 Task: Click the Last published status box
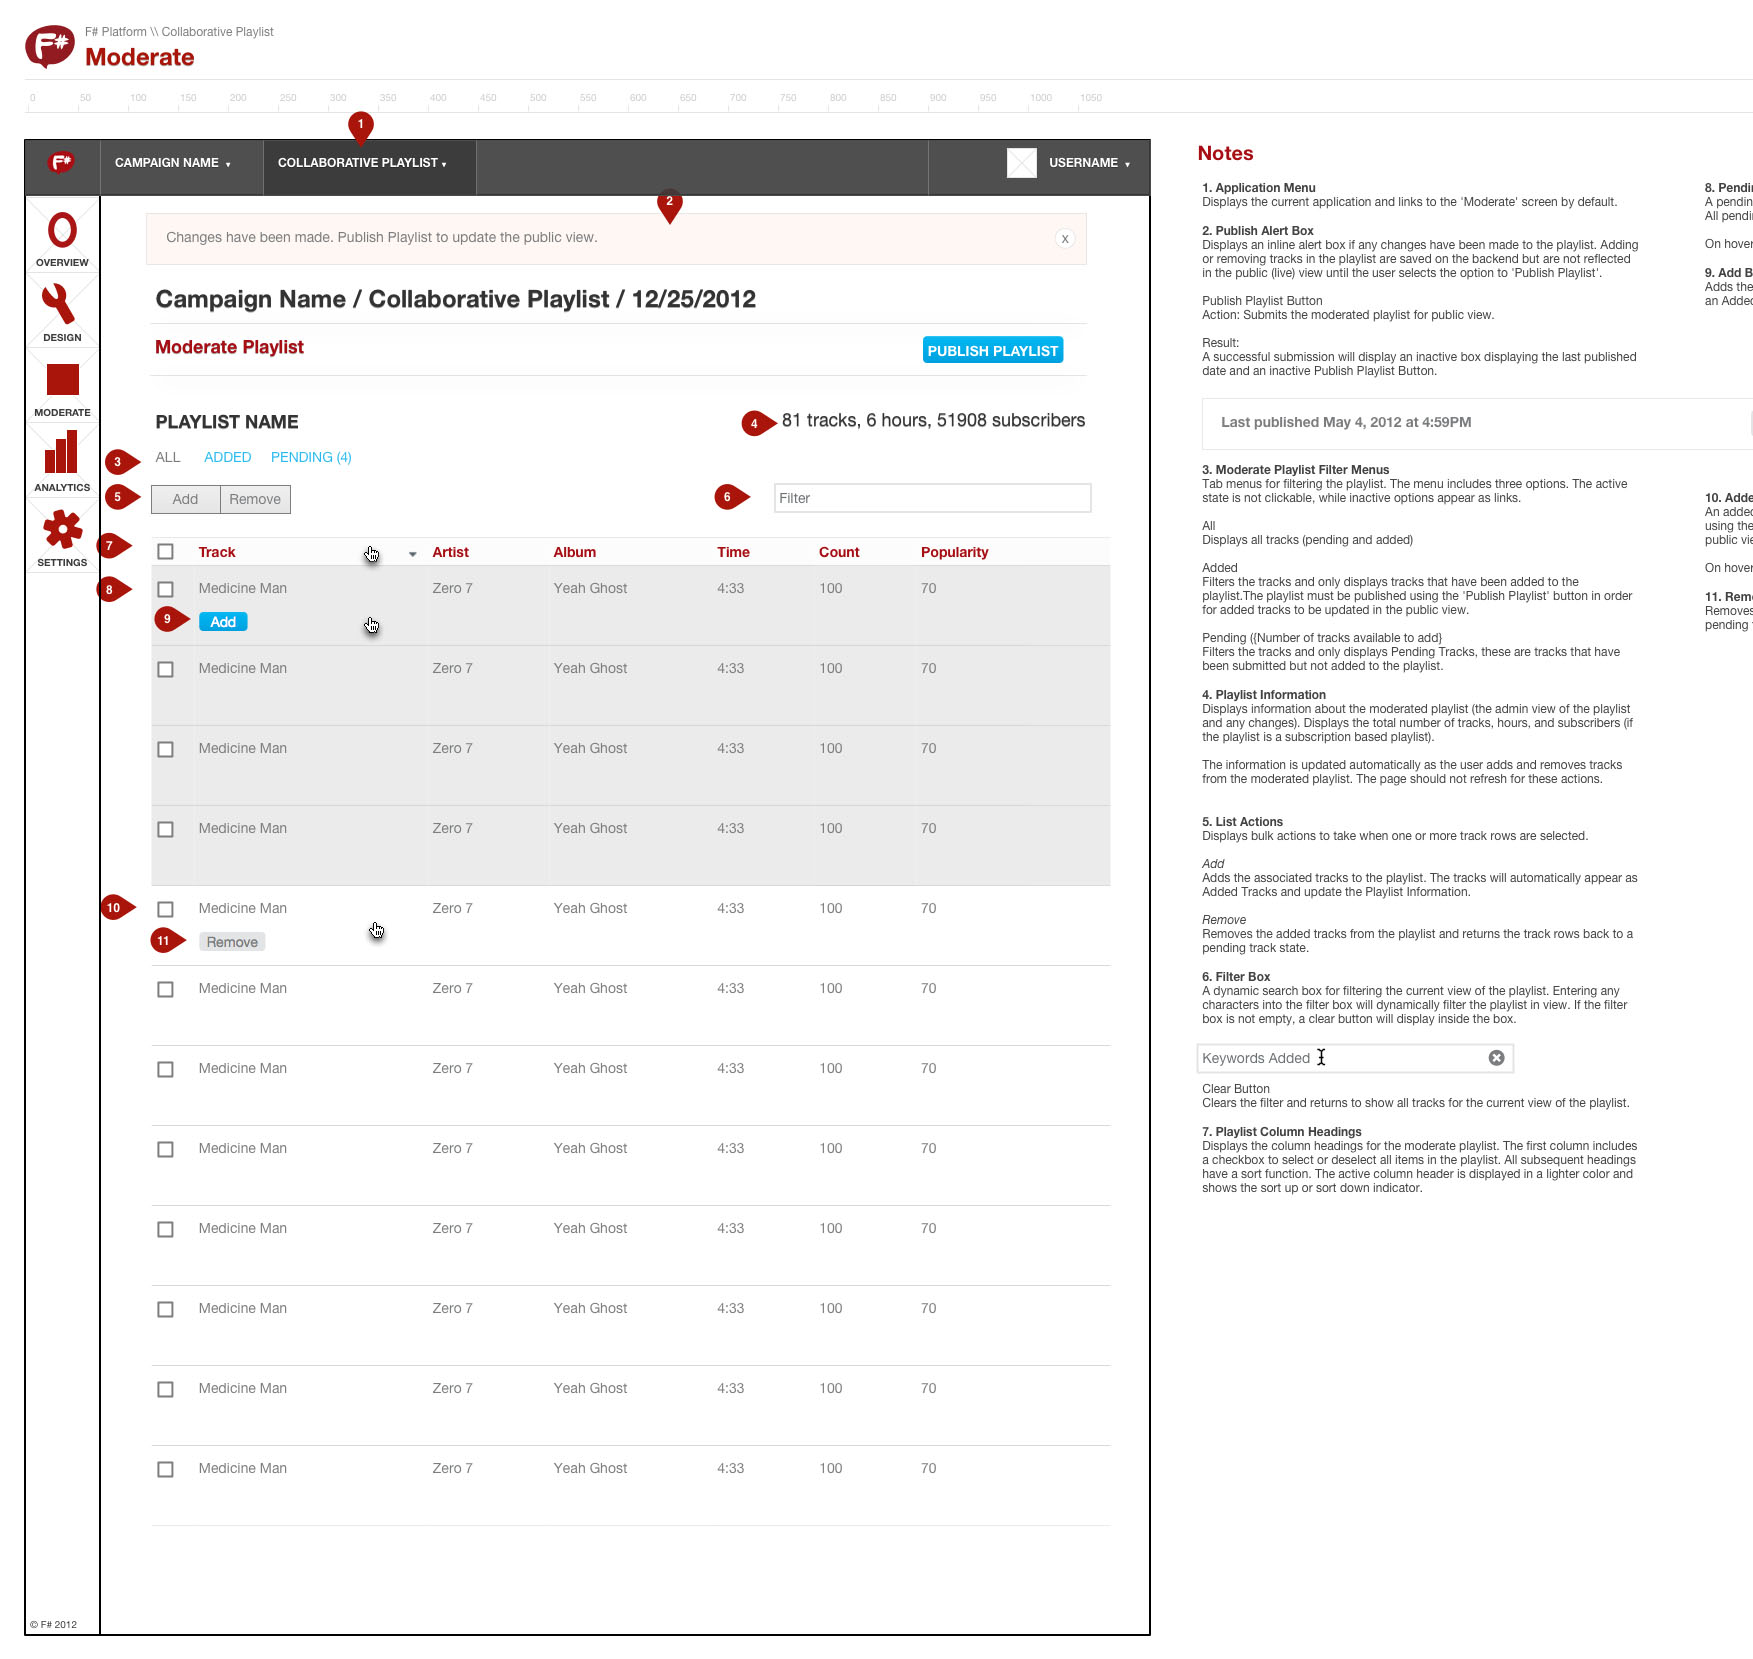click(1476, 423)
